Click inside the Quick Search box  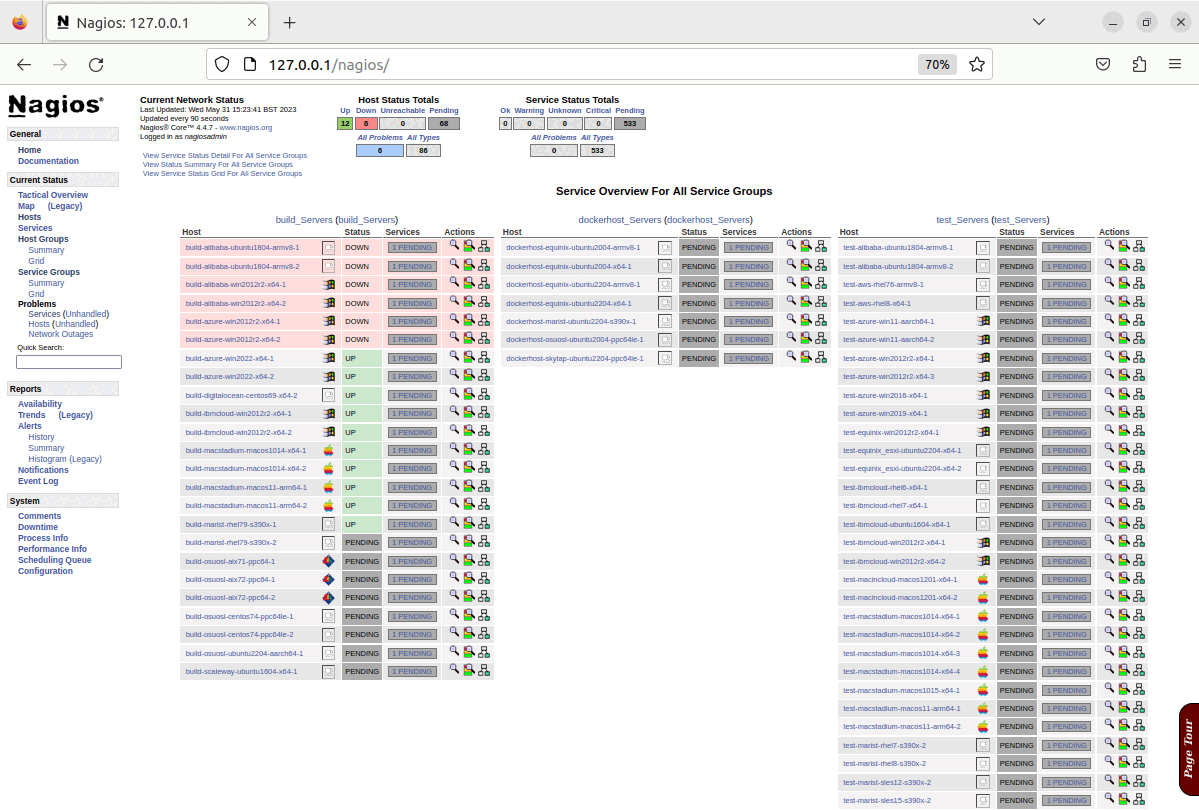[67, 361]
